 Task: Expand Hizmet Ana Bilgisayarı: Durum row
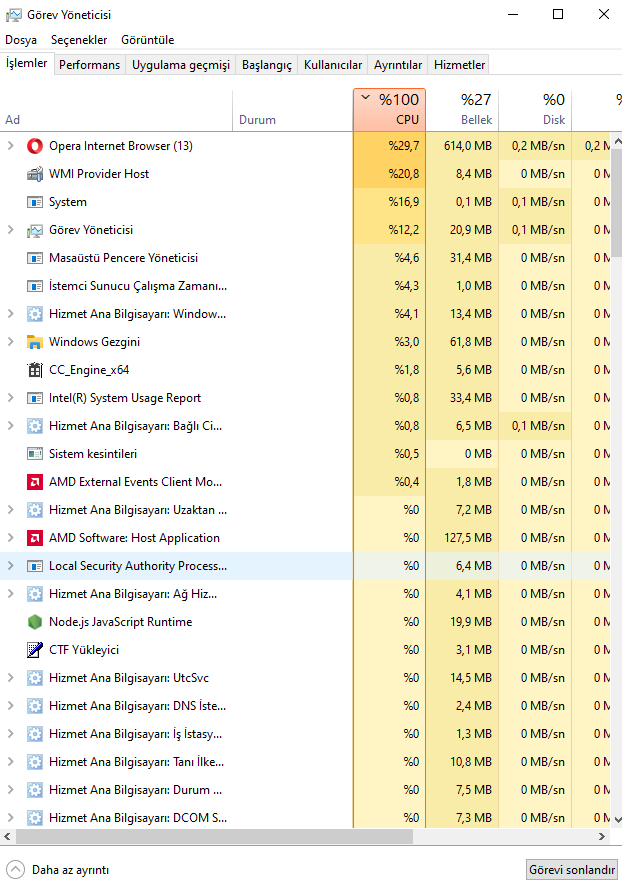pyautogui.click(x=10, y=790)
